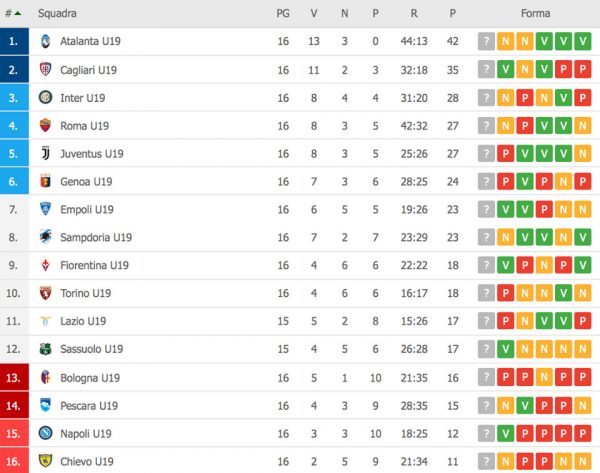Open the Inter U19 crest icon
Viewport: 600px width, 473px height.
45,98
